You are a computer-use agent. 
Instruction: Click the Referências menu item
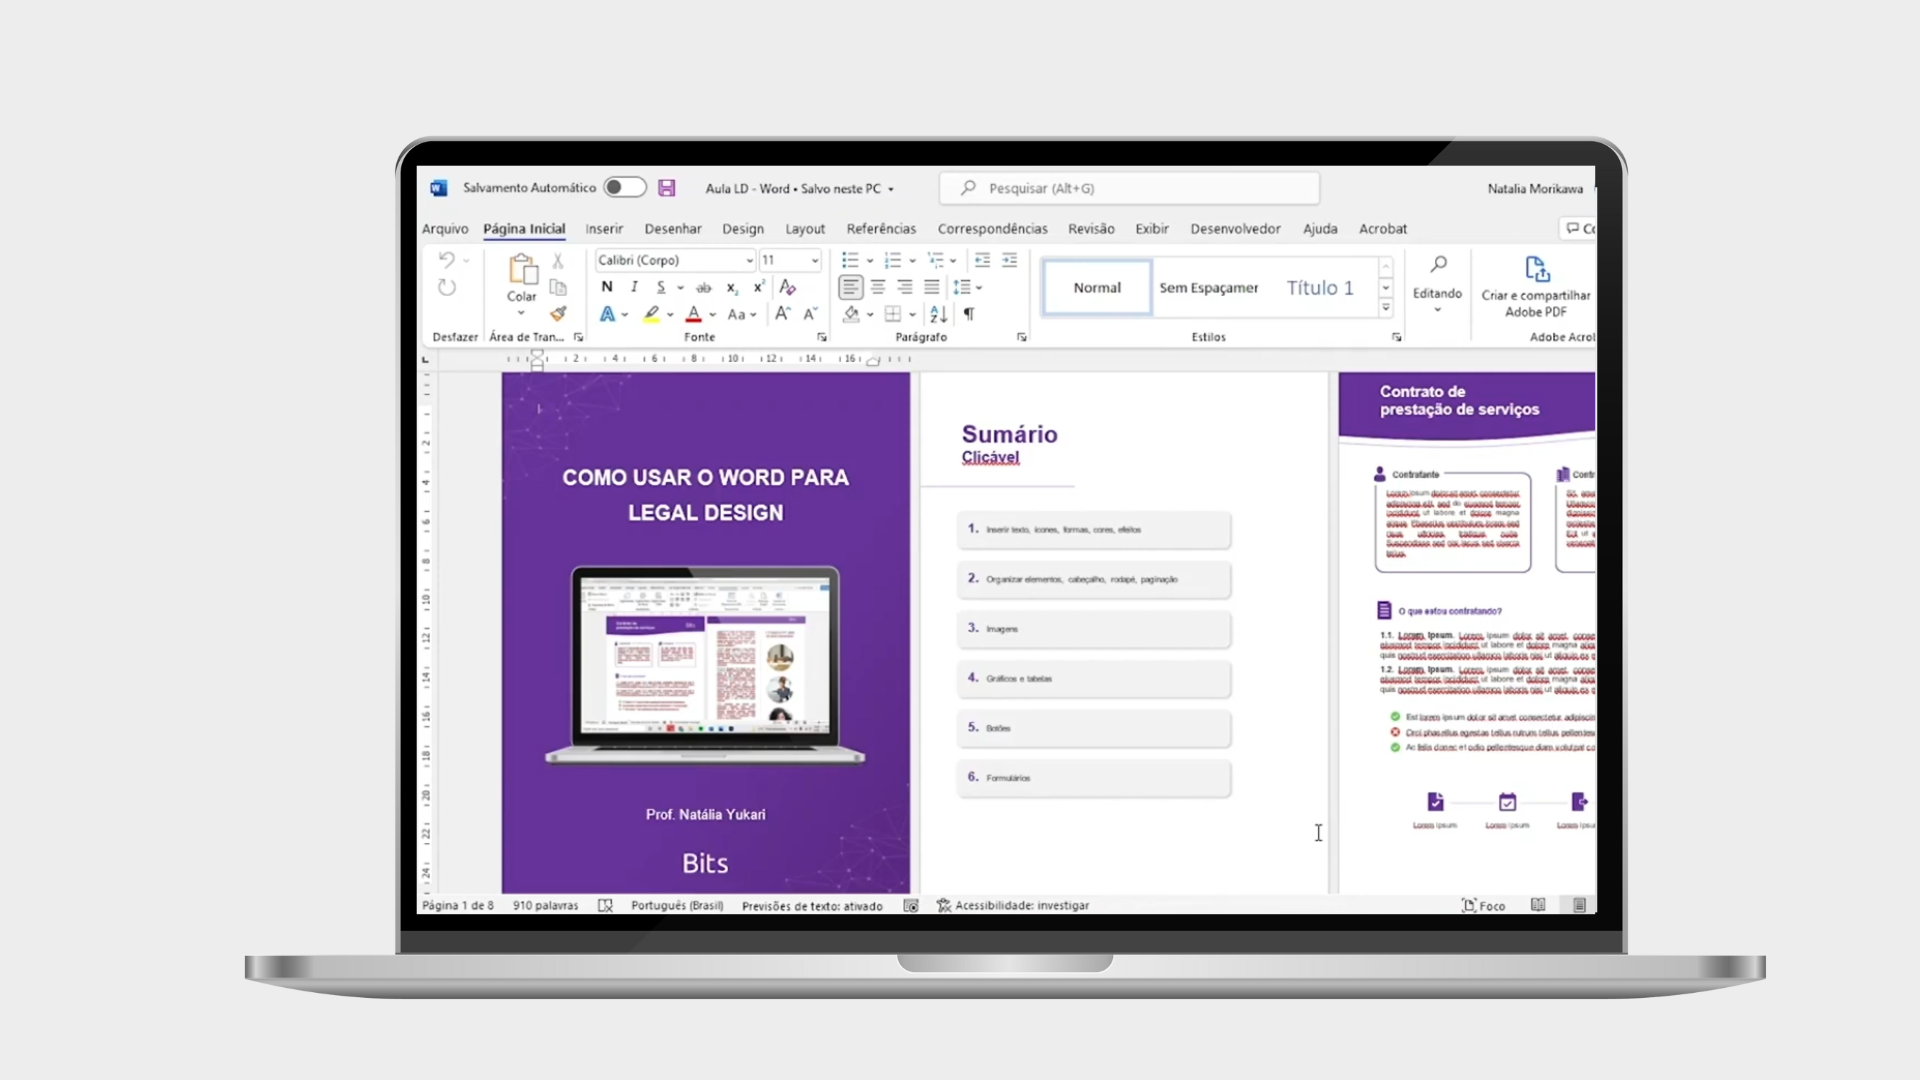(x=881, y=228)
